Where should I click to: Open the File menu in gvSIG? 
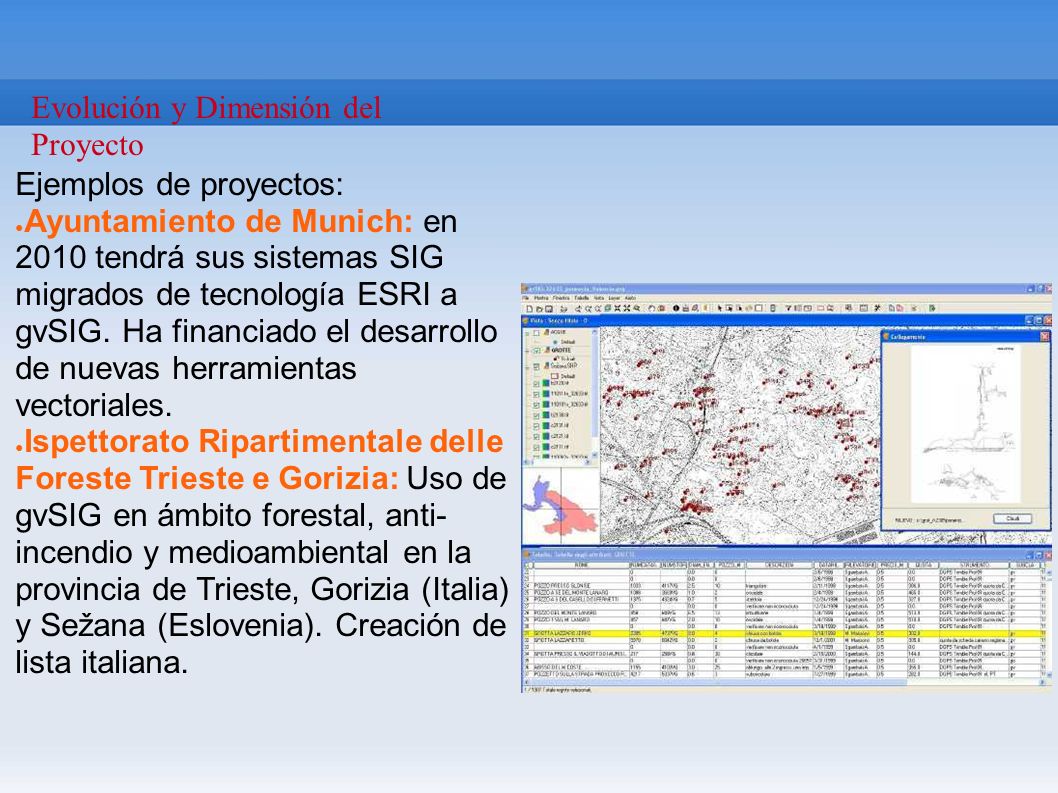click(x=526, y=298)
